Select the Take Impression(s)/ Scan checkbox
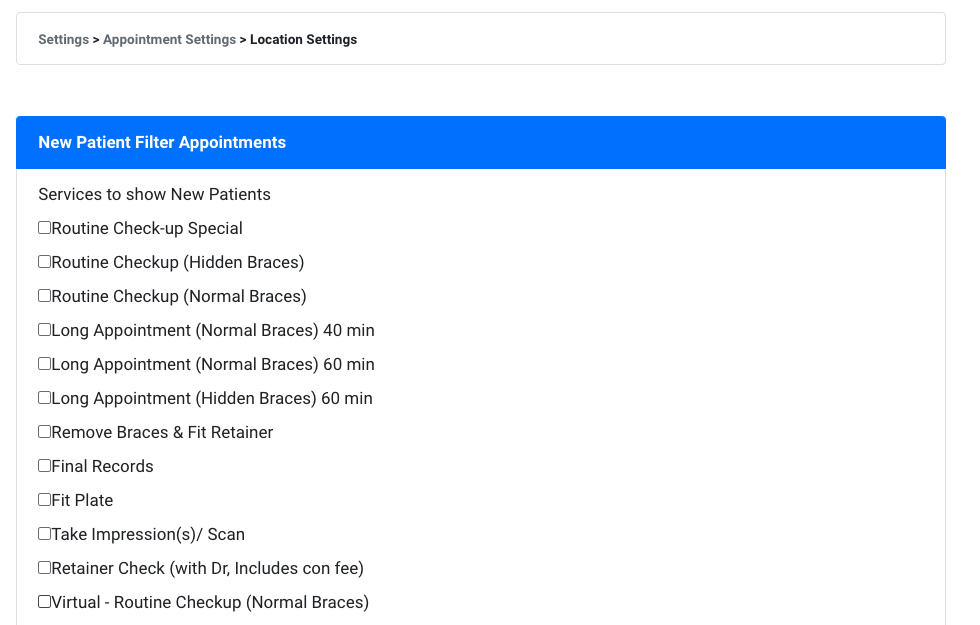Screen dimensions: 980x625 pyautogui.click(x=44, y=534)
